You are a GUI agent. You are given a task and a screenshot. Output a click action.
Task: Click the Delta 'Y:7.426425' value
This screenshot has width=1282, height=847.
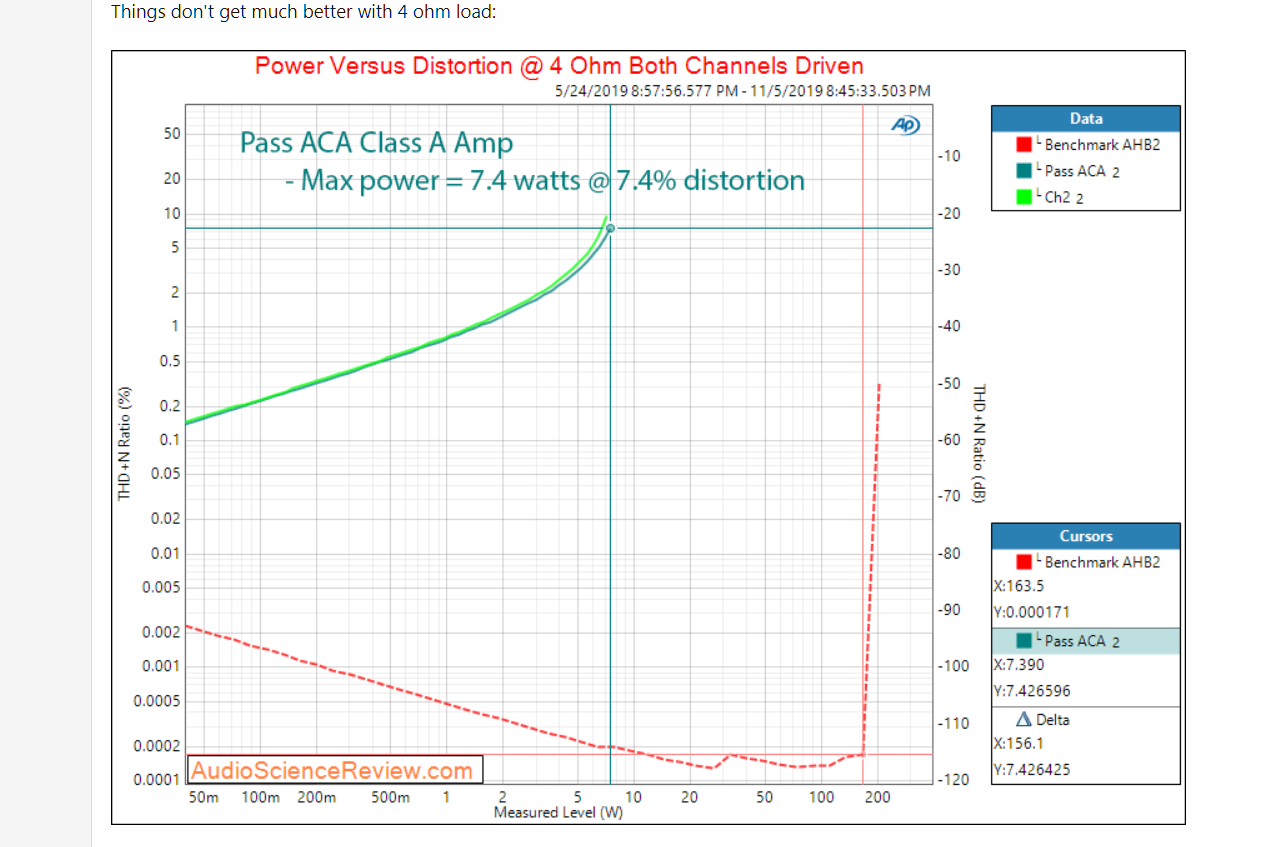click(1032, 770)
